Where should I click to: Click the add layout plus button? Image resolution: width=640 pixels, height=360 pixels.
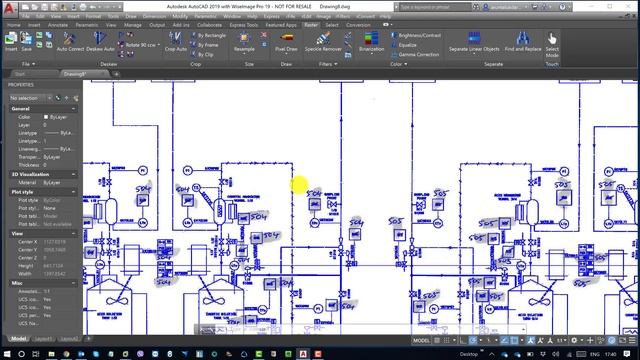point(89,339)
